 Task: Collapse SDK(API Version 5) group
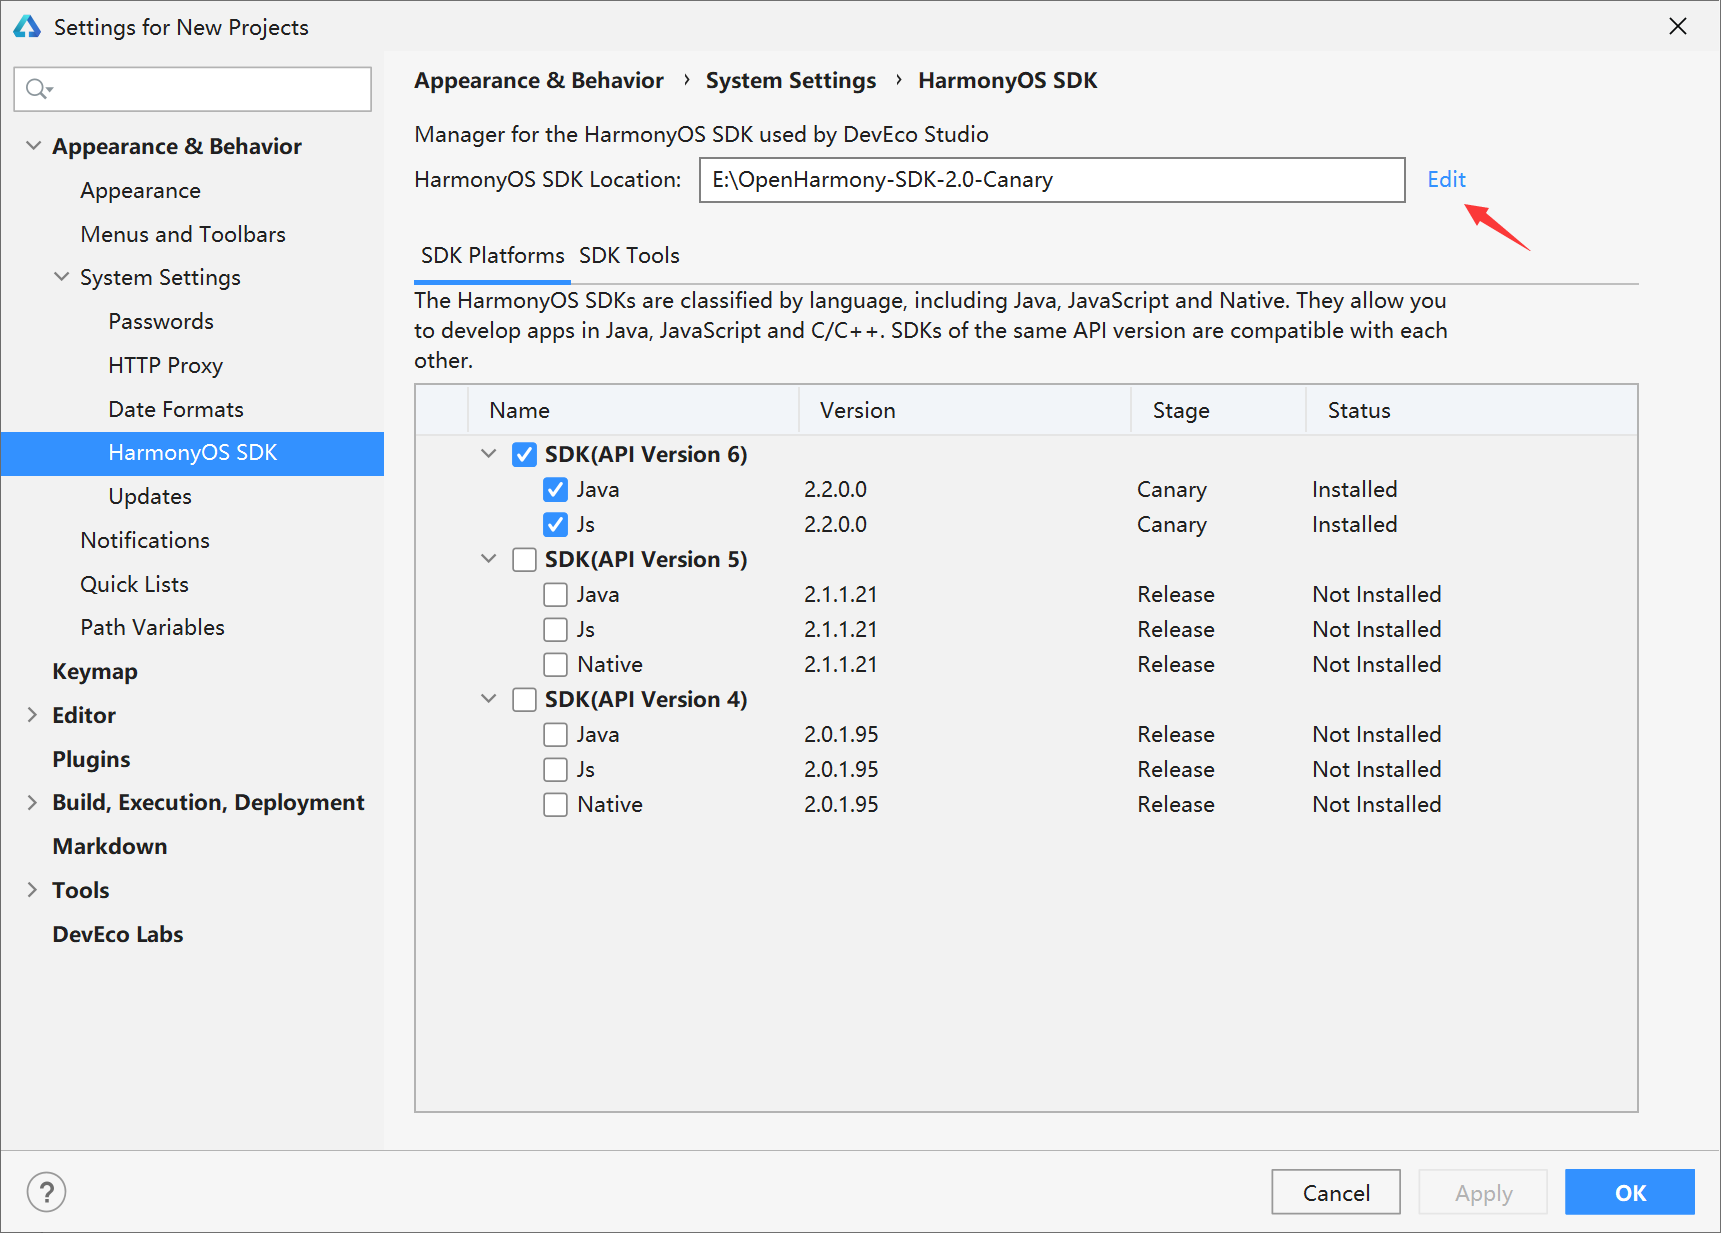pyautogui.click(x=488, y=559)
